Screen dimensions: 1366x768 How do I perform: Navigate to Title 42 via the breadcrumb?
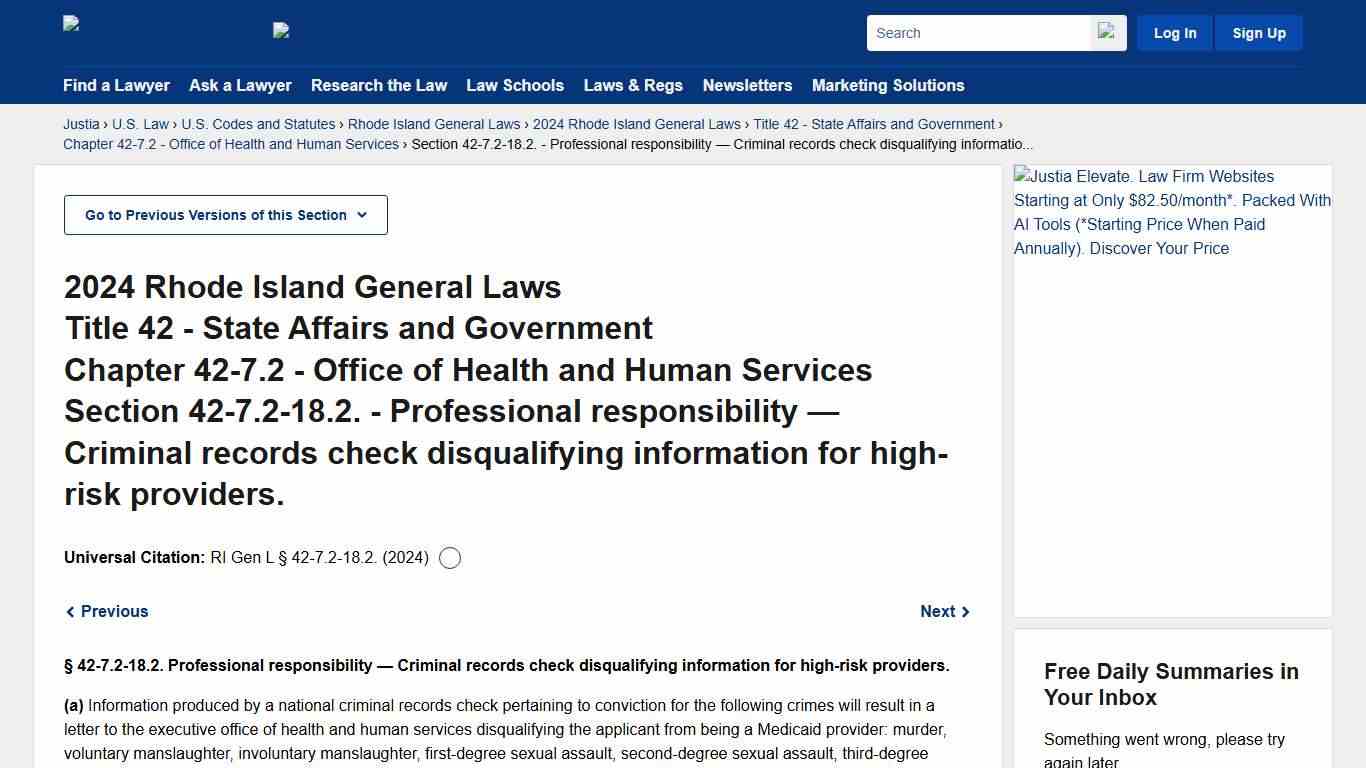click(x=874, y=124)
